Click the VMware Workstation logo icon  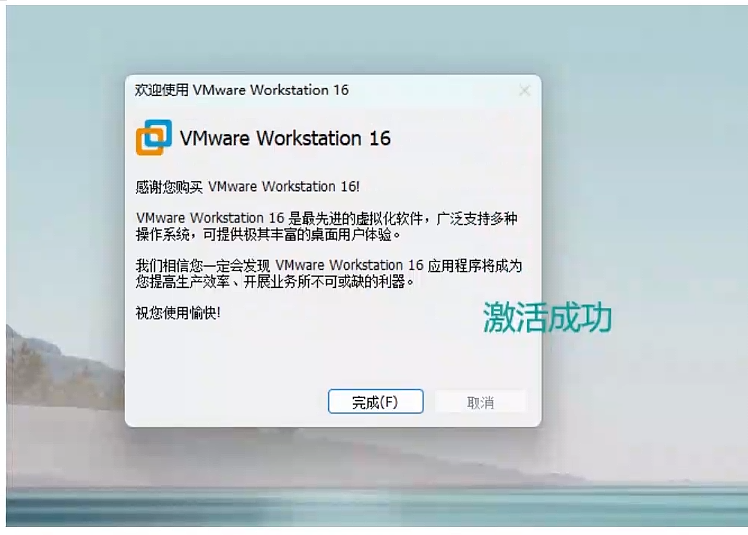[154, 137]
